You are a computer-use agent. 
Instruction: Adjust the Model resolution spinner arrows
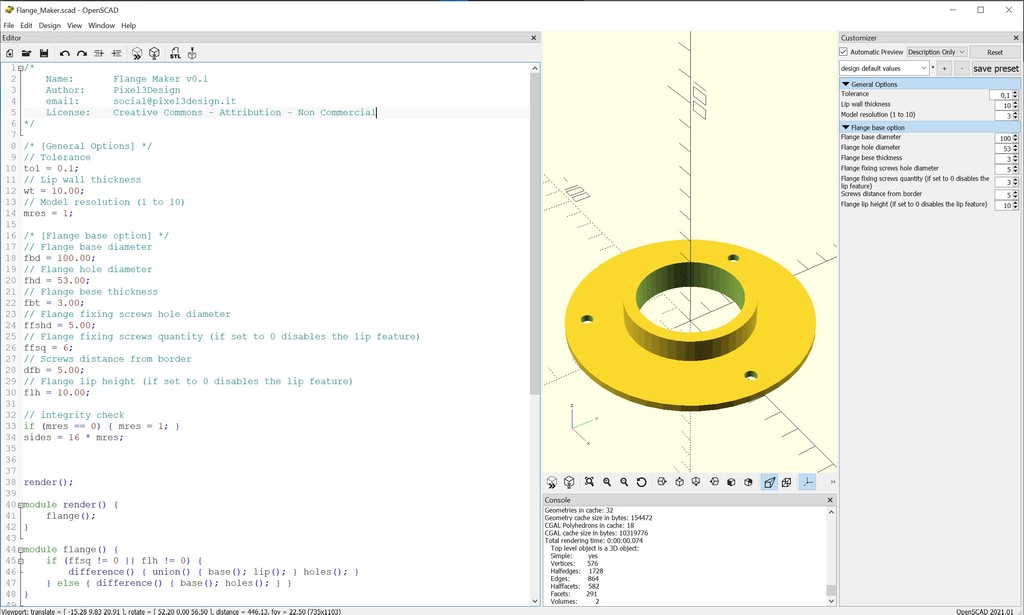tap(1016, 116)
